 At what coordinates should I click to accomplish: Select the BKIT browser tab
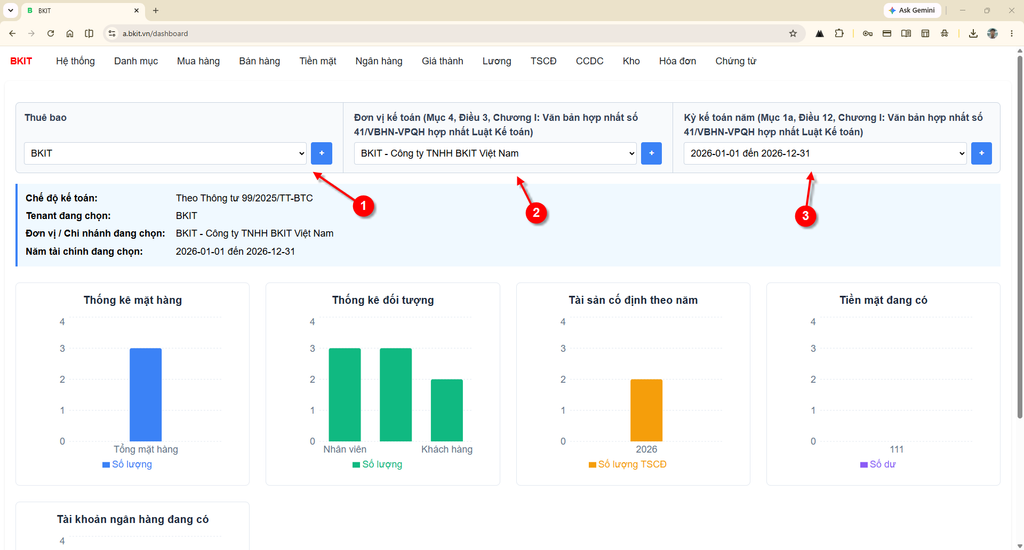[x=82, y=10]
